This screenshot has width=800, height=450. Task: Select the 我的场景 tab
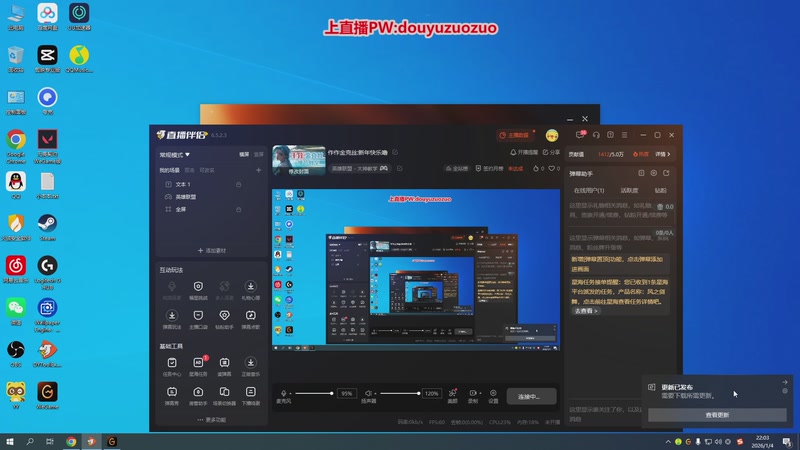[169, 170]
